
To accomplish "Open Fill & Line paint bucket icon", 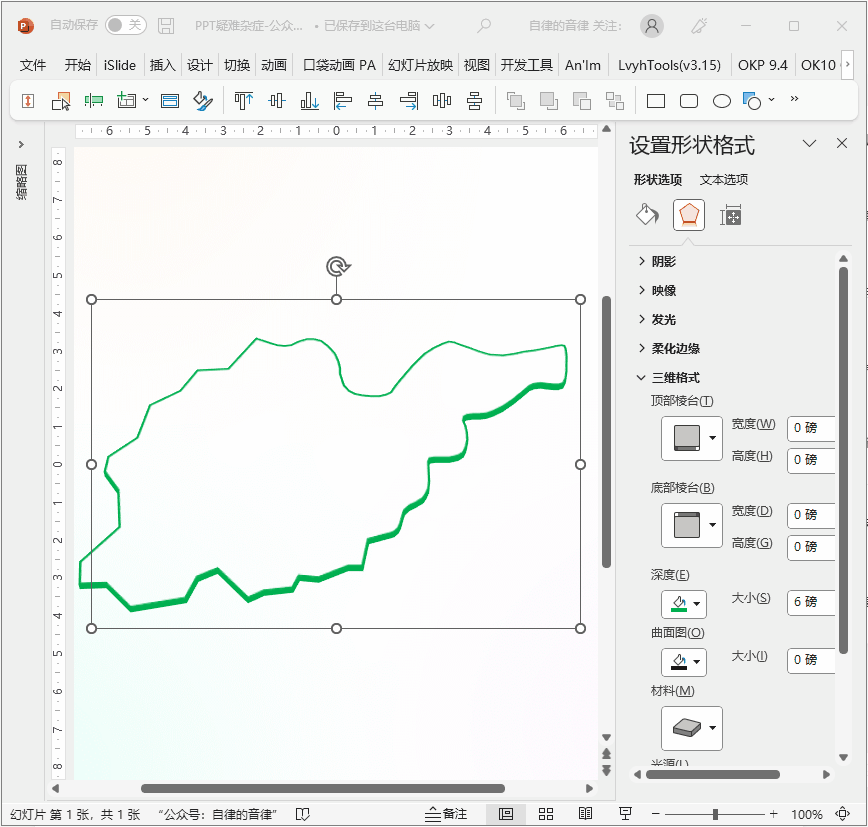I will tap(647, 215).
